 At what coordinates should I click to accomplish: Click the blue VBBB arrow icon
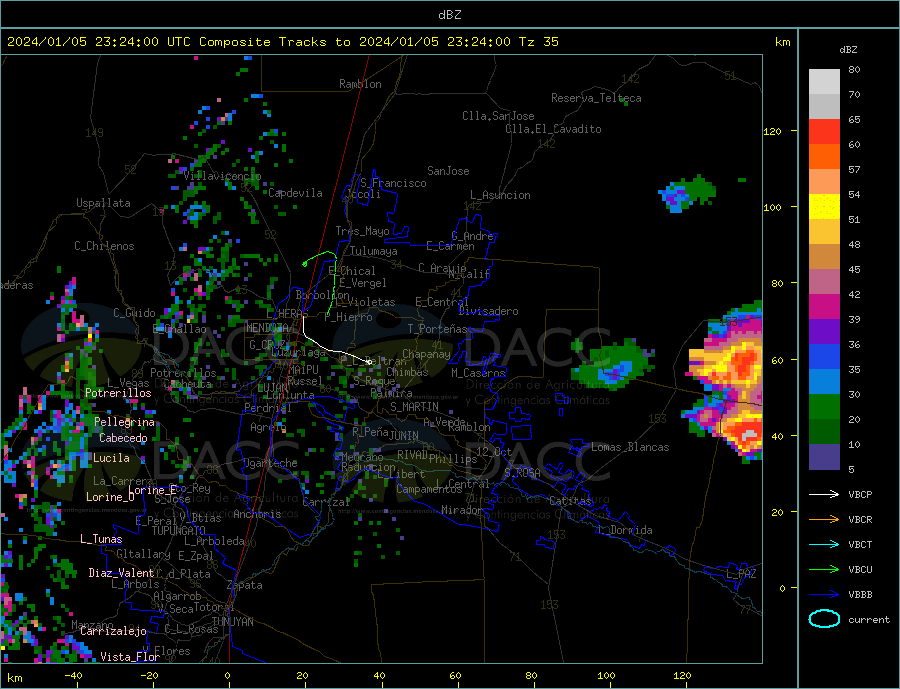(x=824, y=594)
